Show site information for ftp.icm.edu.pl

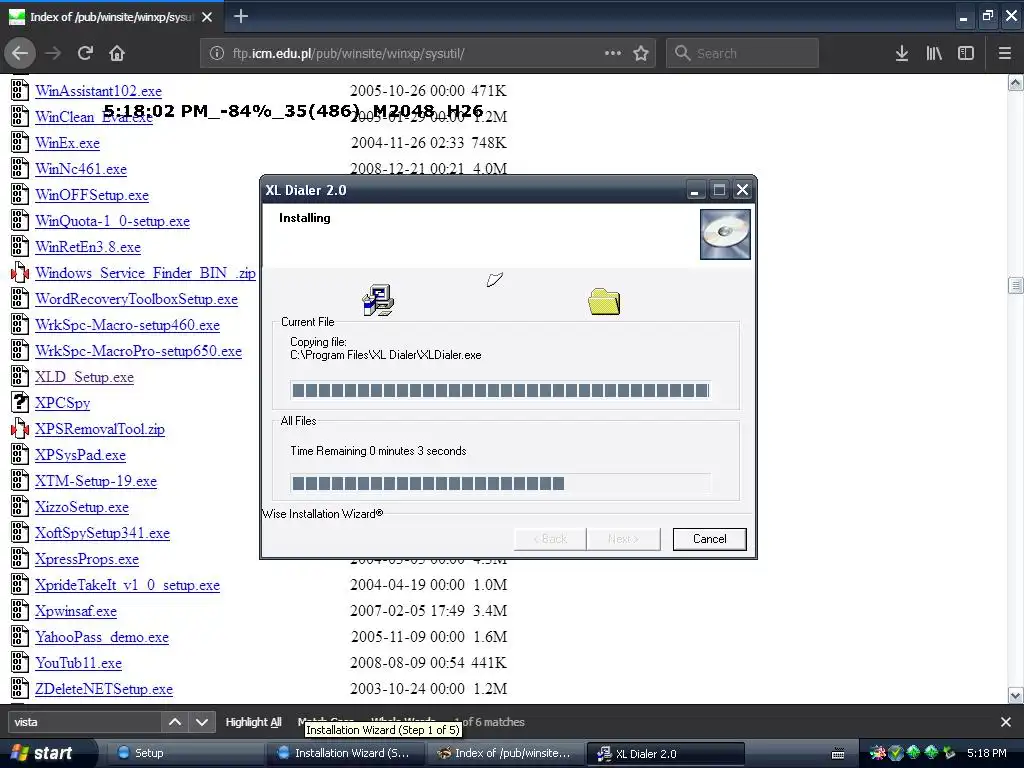(217, 54)
